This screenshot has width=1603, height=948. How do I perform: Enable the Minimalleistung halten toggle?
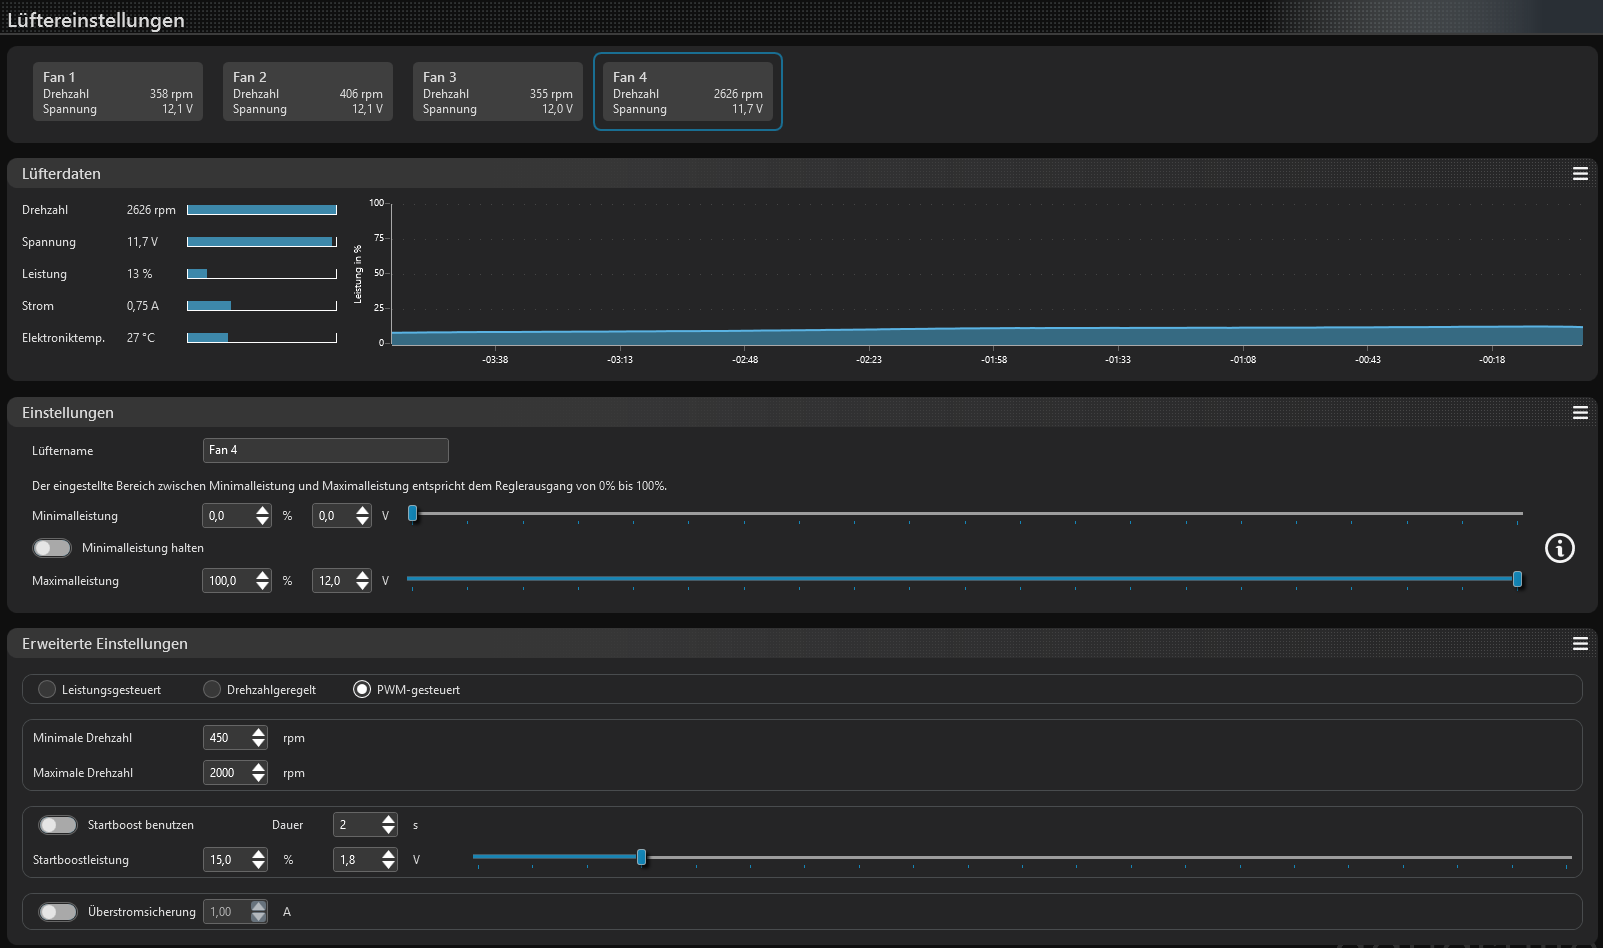coord(52,548)
